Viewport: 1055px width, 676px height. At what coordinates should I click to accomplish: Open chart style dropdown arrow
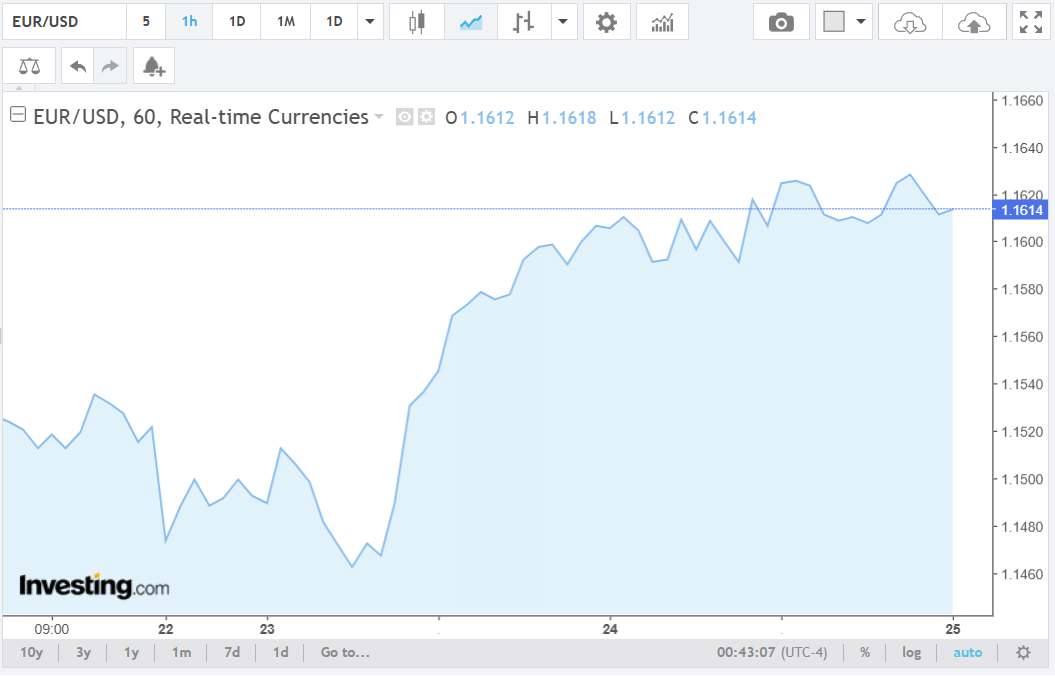(564, 22)
